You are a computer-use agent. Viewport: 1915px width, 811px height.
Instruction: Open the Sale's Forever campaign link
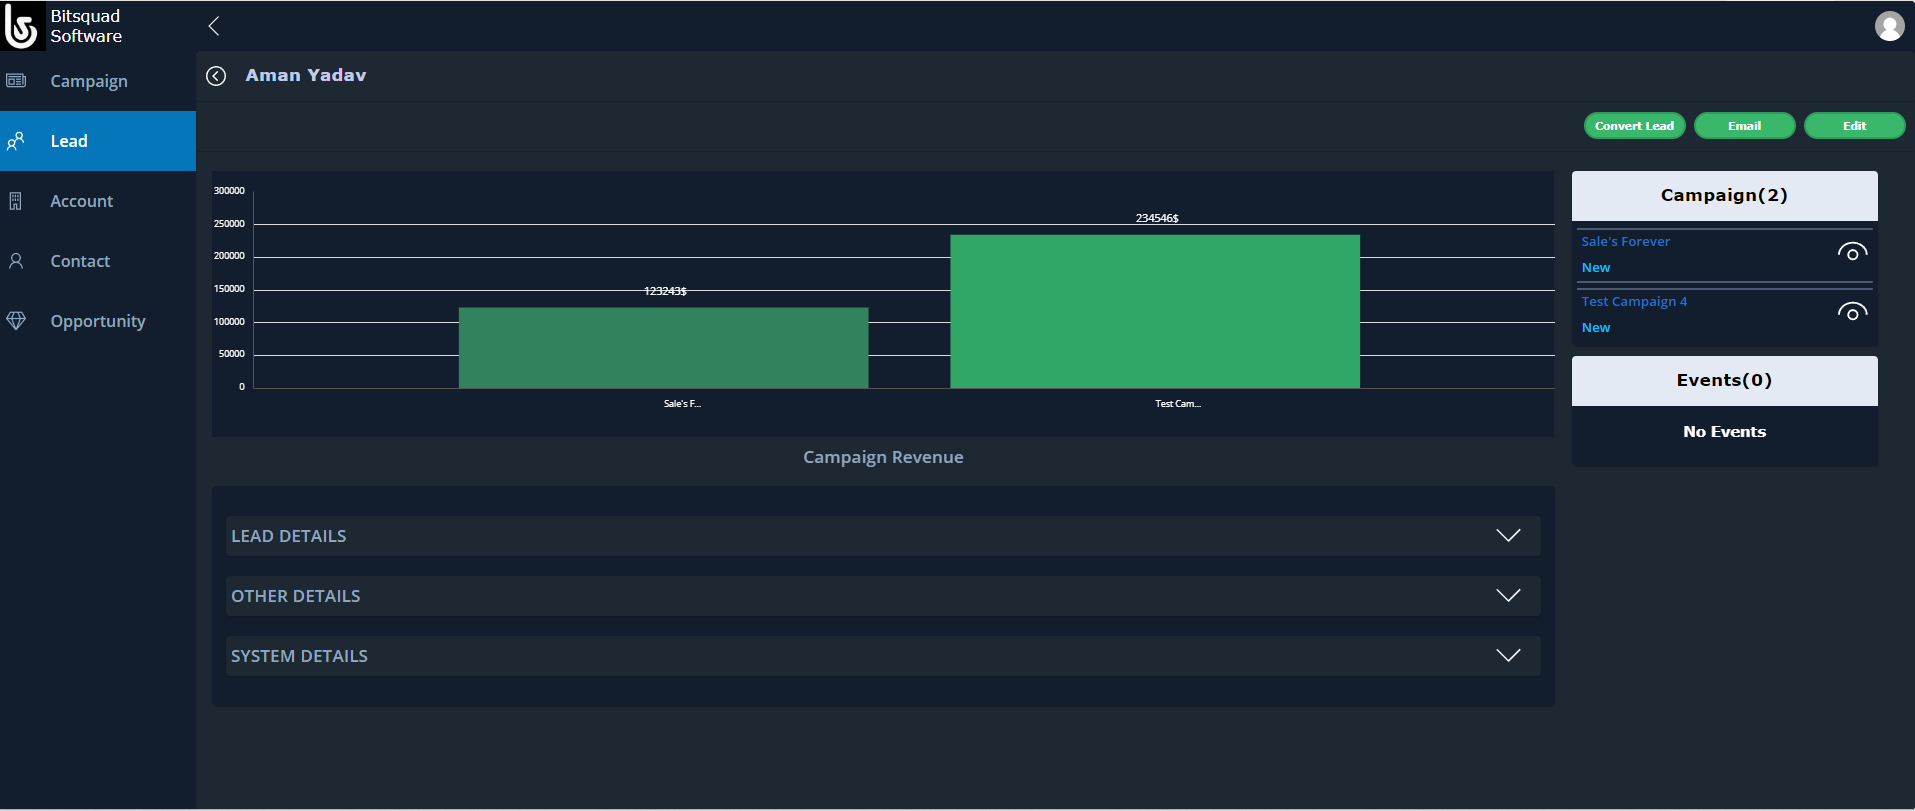click(1625, 242)
